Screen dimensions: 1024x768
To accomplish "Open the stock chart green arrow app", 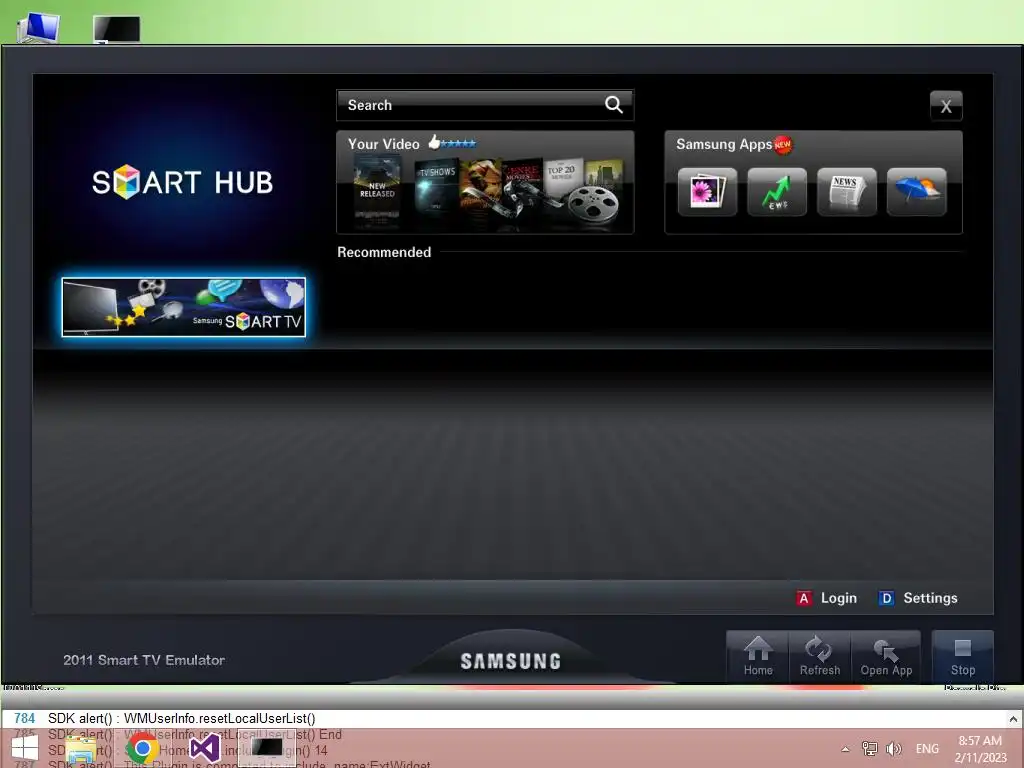I will [x=777, y=191].
